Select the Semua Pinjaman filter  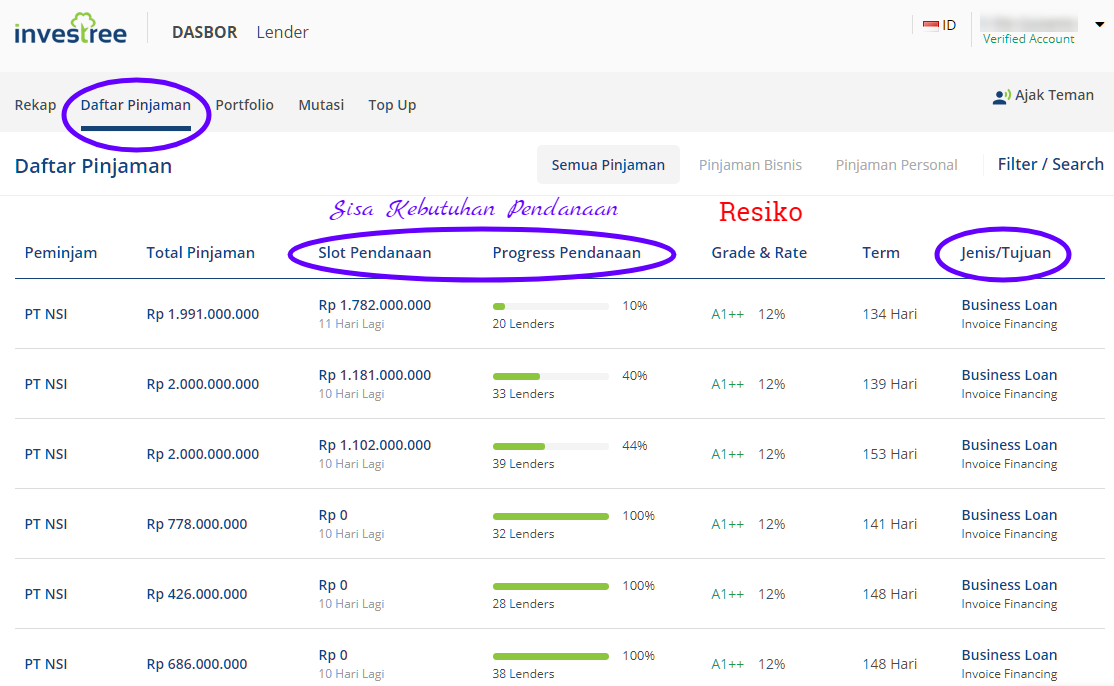(x=608, y=164)
